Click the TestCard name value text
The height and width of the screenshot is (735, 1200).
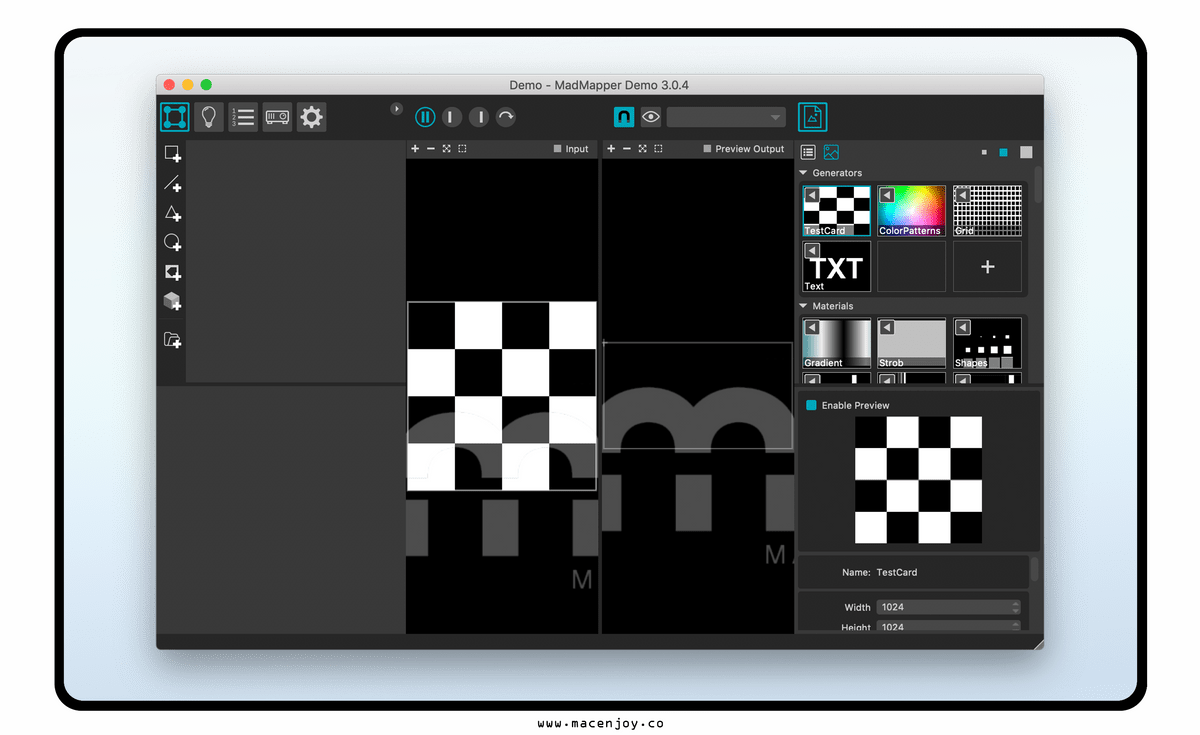click(897, 572)
